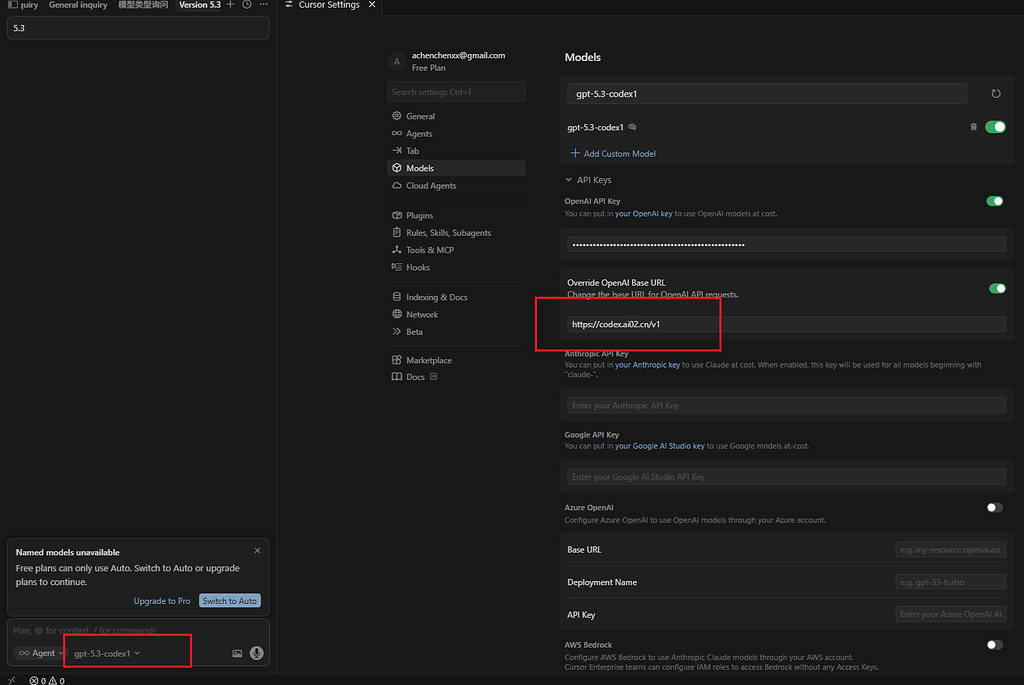Focus the Search settings field
The image size is (1024, 685).
[456, 92]
